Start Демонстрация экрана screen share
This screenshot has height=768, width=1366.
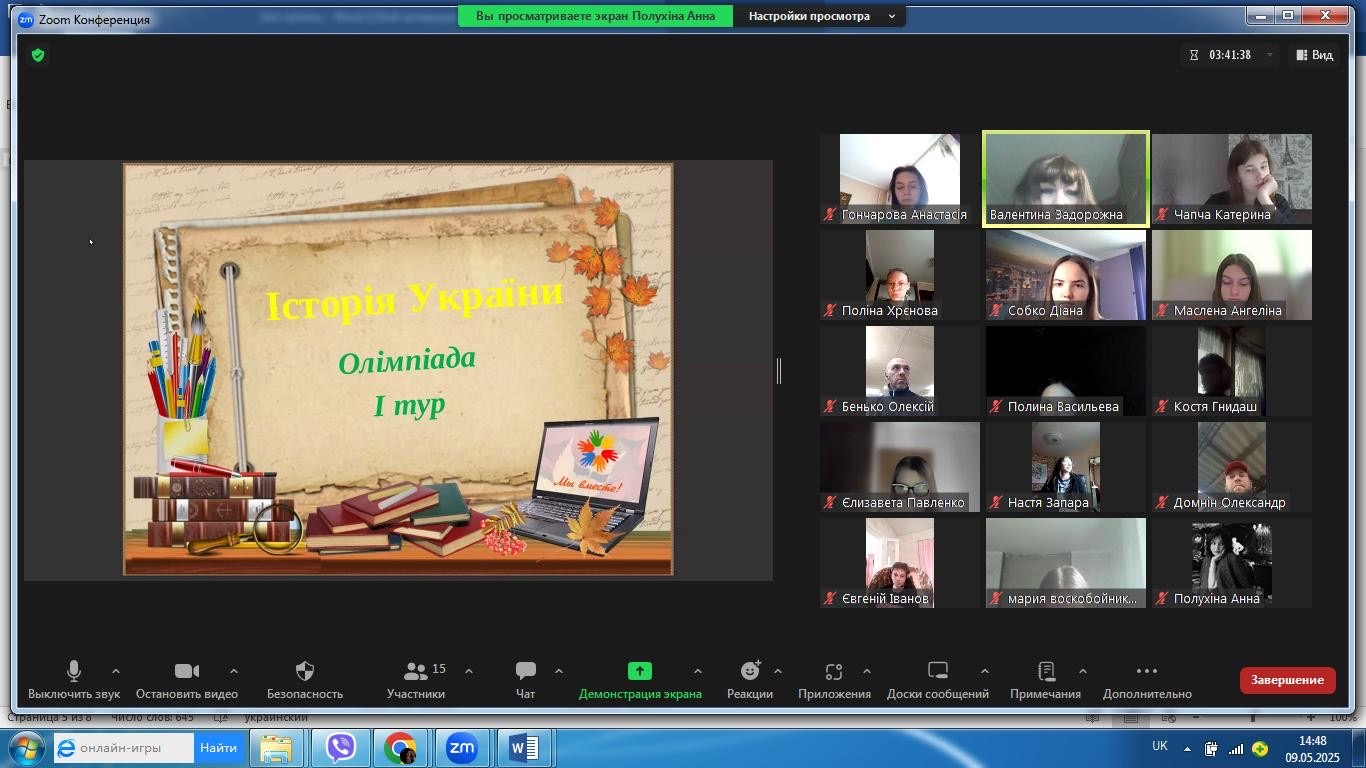click(640, 680)
